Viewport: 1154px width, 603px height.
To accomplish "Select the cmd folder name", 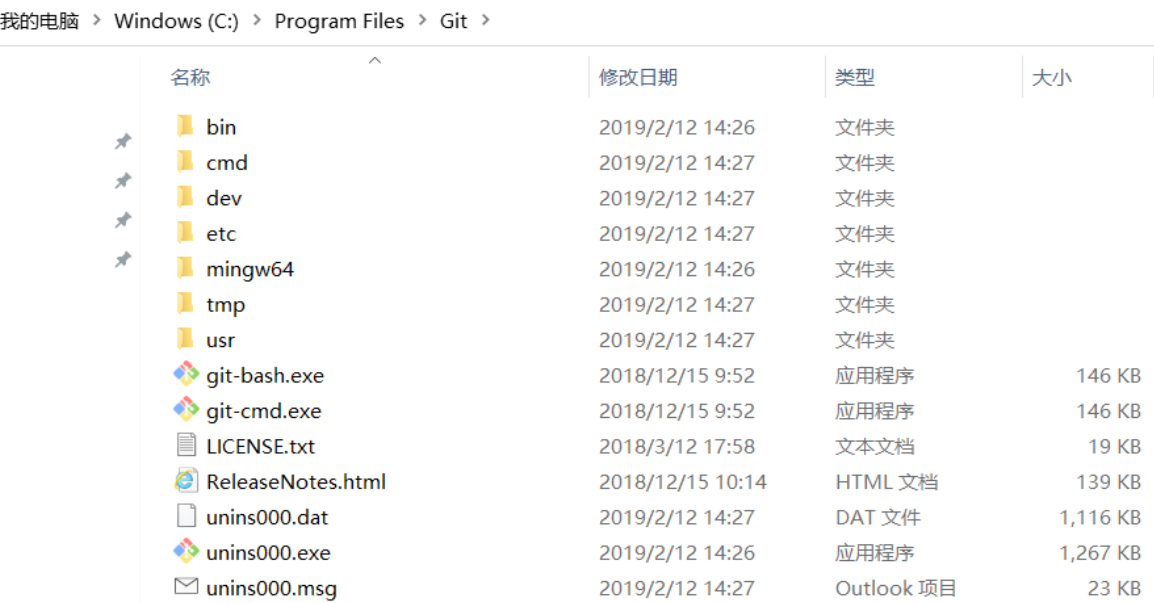I will (x=227, y=163).
